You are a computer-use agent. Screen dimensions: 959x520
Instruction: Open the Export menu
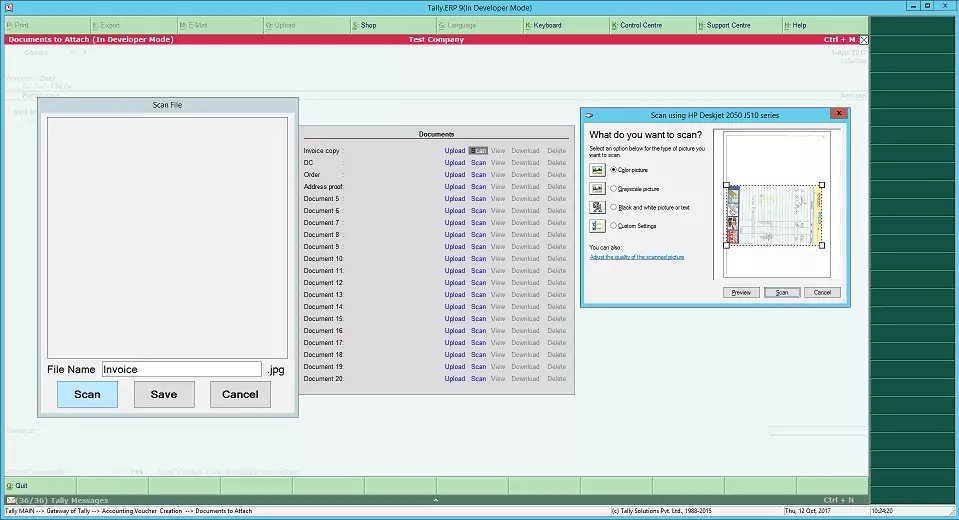pyautogui.click(x=106, y=25)
